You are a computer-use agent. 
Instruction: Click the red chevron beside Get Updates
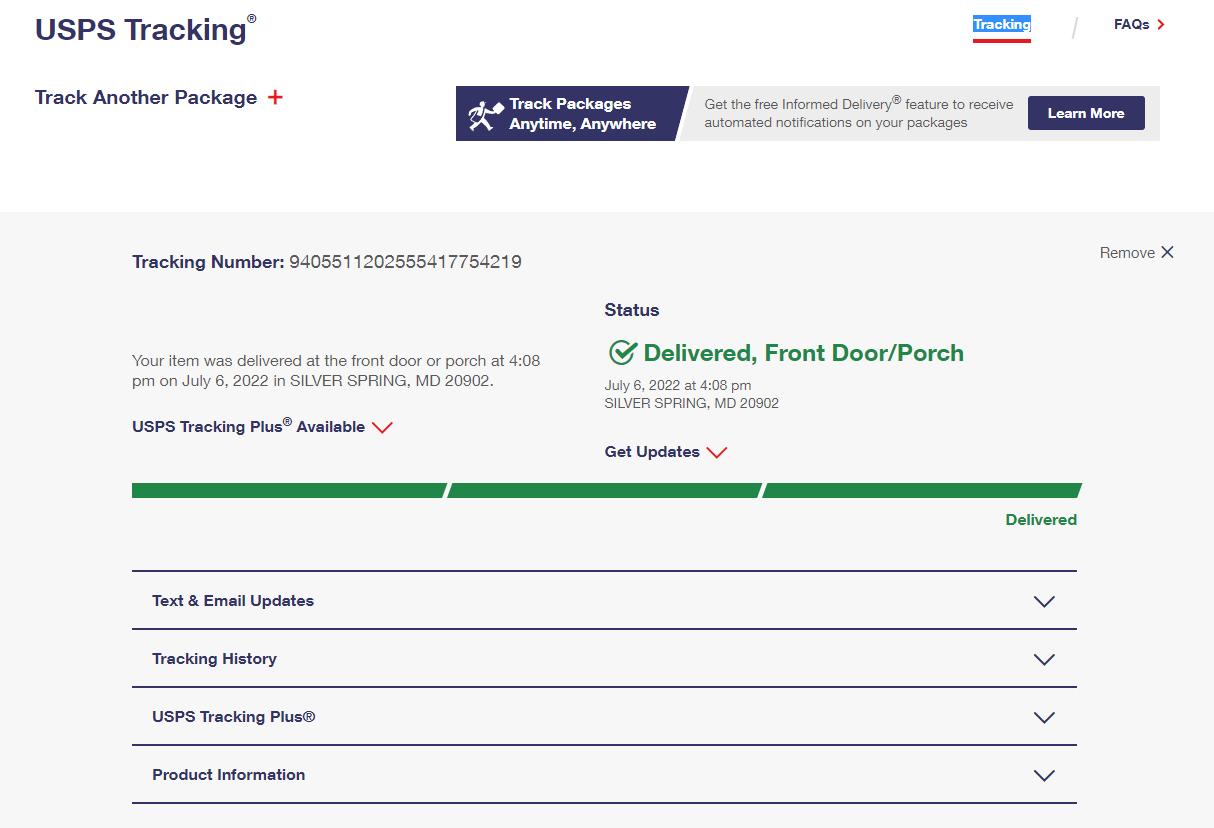(716, 453)
